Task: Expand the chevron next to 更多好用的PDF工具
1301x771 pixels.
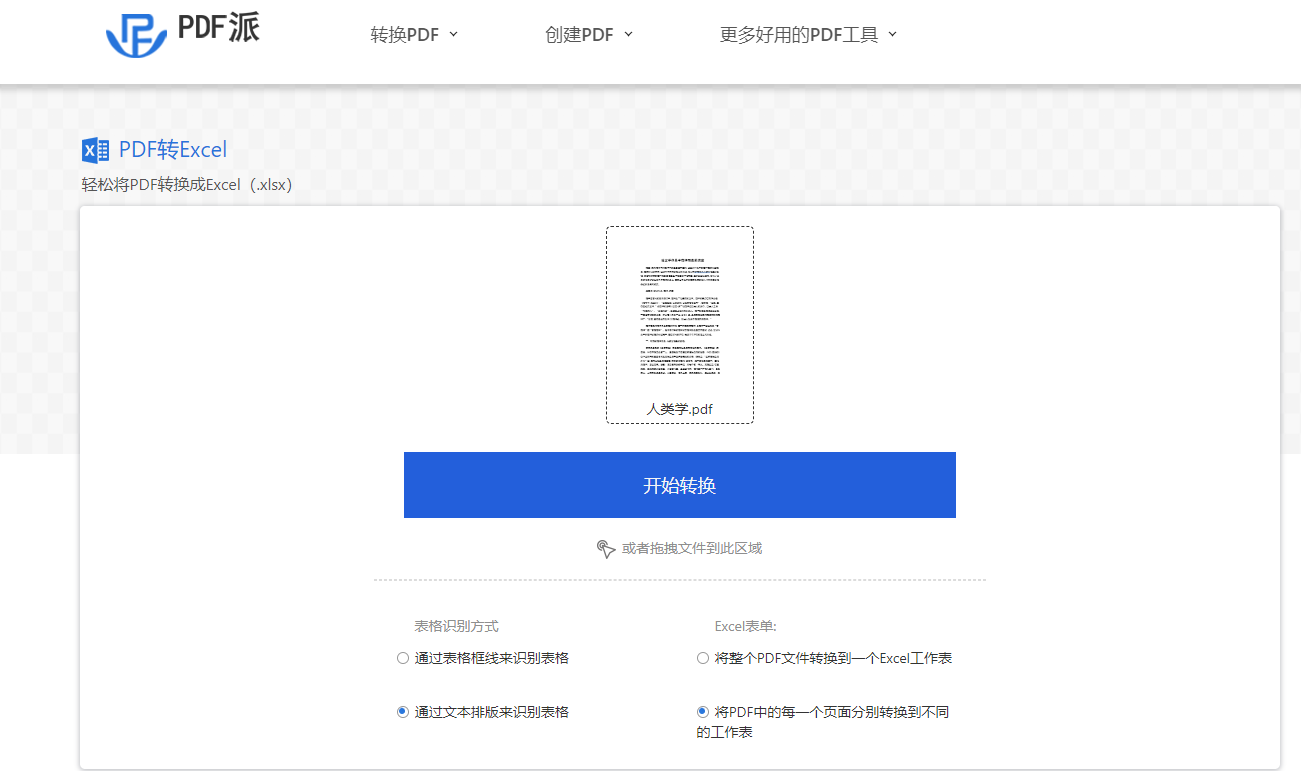Action: coord(892,34)
